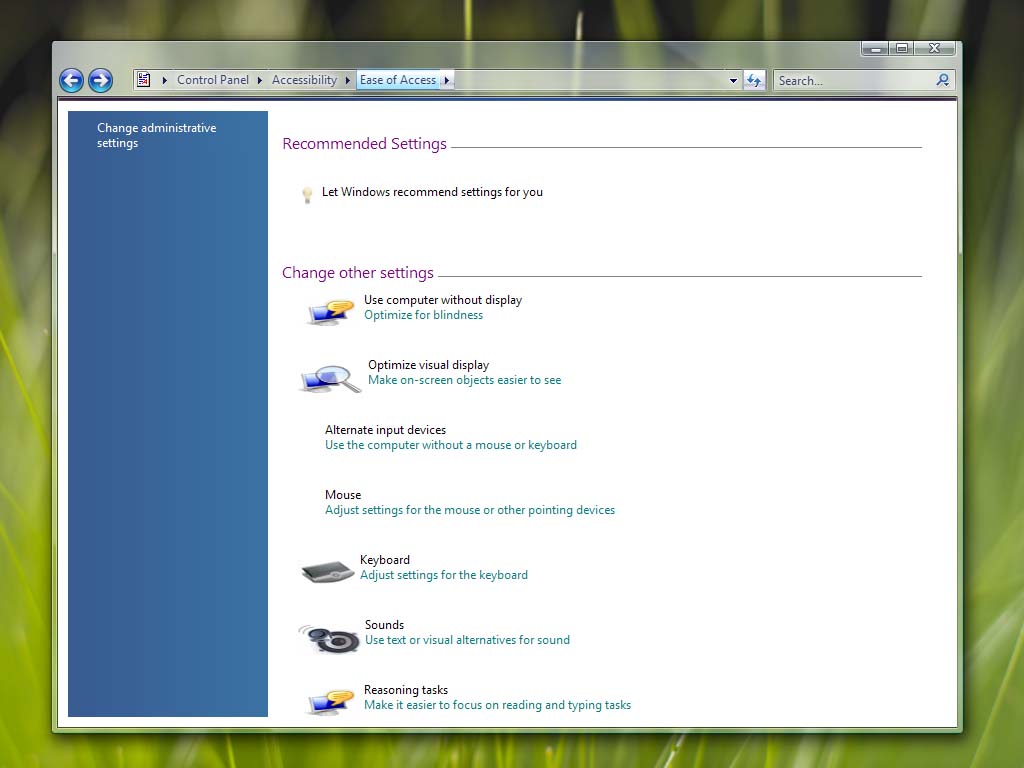Expand arrow after Ease of Access breadcrumb
The width and height of the screenshot is (1024, 768).
[447, 80]
